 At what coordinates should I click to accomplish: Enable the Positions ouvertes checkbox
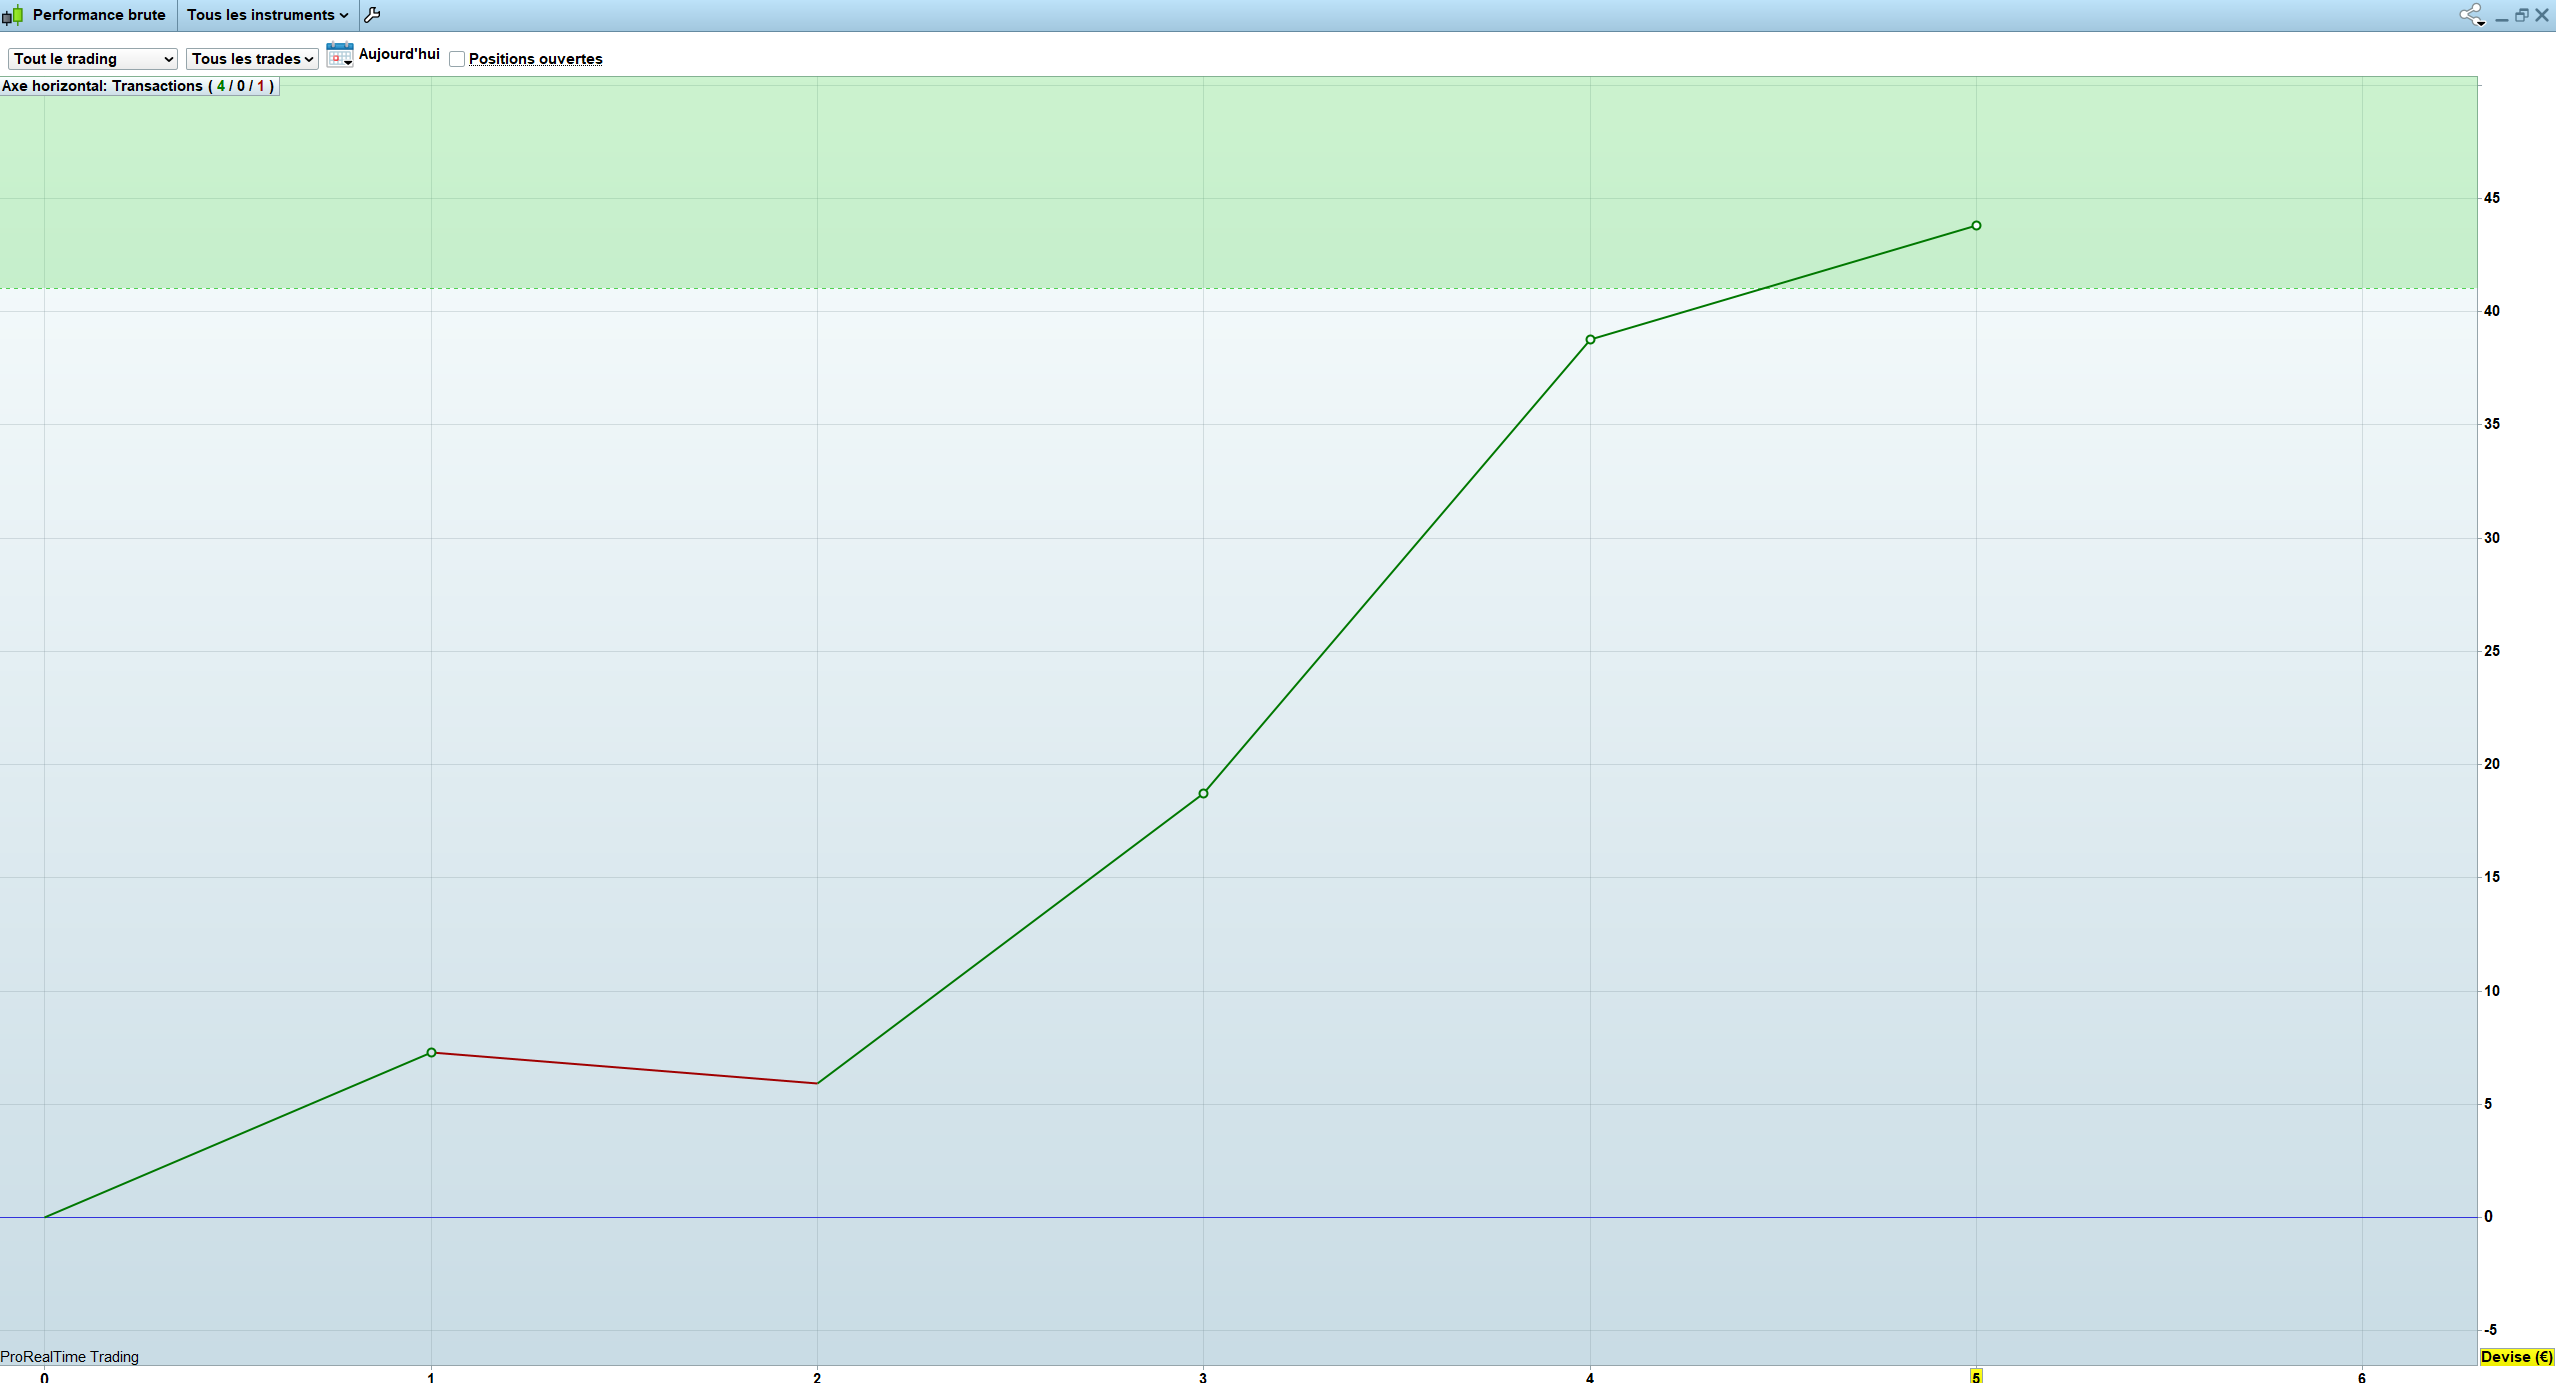tap(457, 59)
